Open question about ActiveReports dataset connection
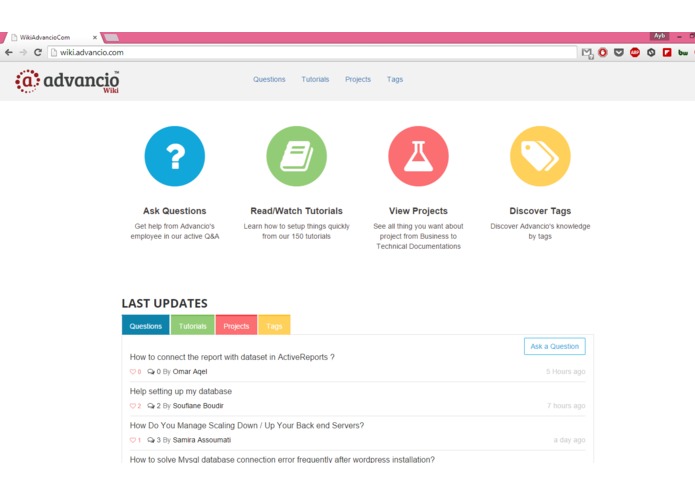 (232, 357)
